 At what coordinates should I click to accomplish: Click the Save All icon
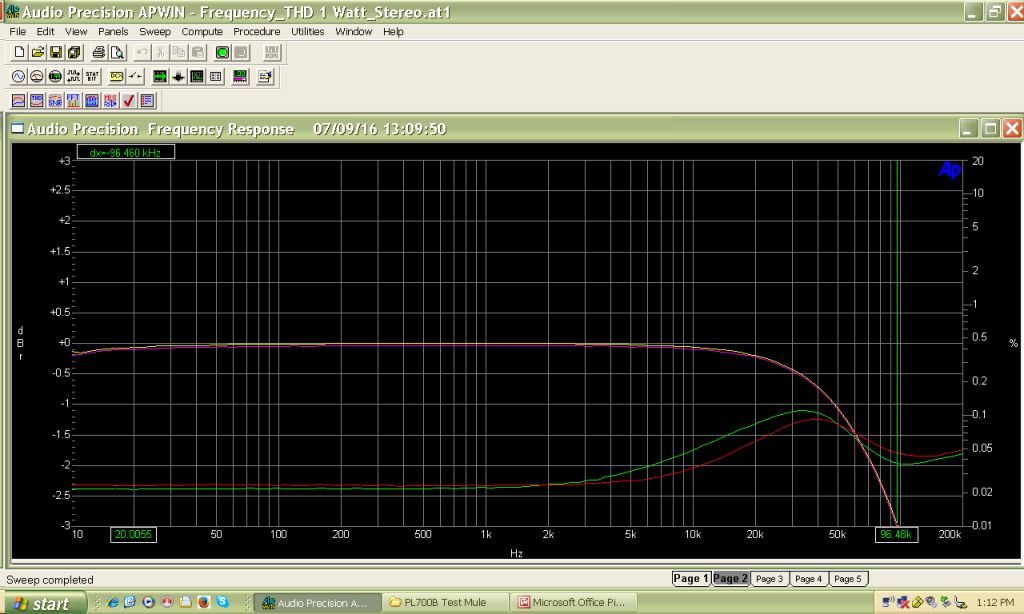[x=74, y=52]
